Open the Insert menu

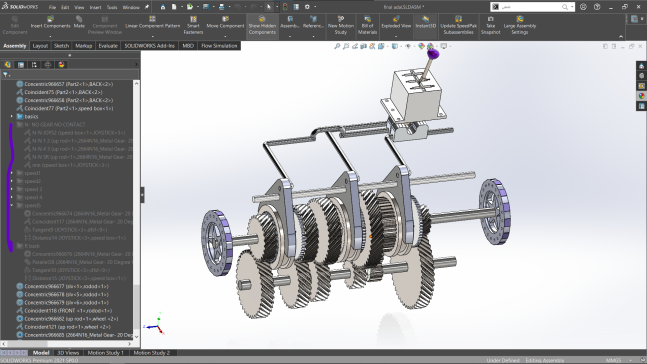[95, 7]
